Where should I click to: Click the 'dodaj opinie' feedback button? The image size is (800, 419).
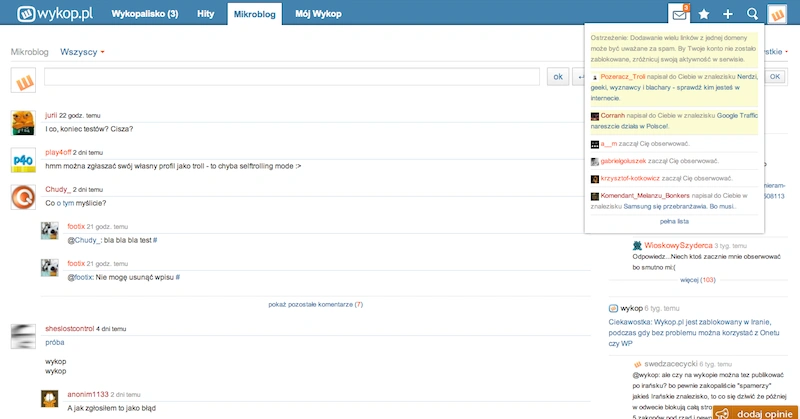click(x=755, y=413)
